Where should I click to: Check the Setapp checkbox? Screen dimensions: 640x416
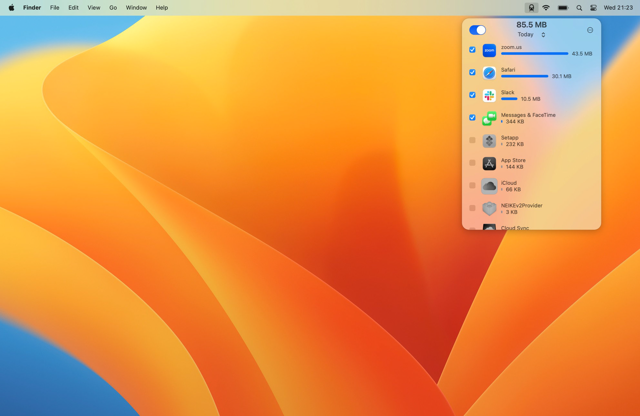472,140
